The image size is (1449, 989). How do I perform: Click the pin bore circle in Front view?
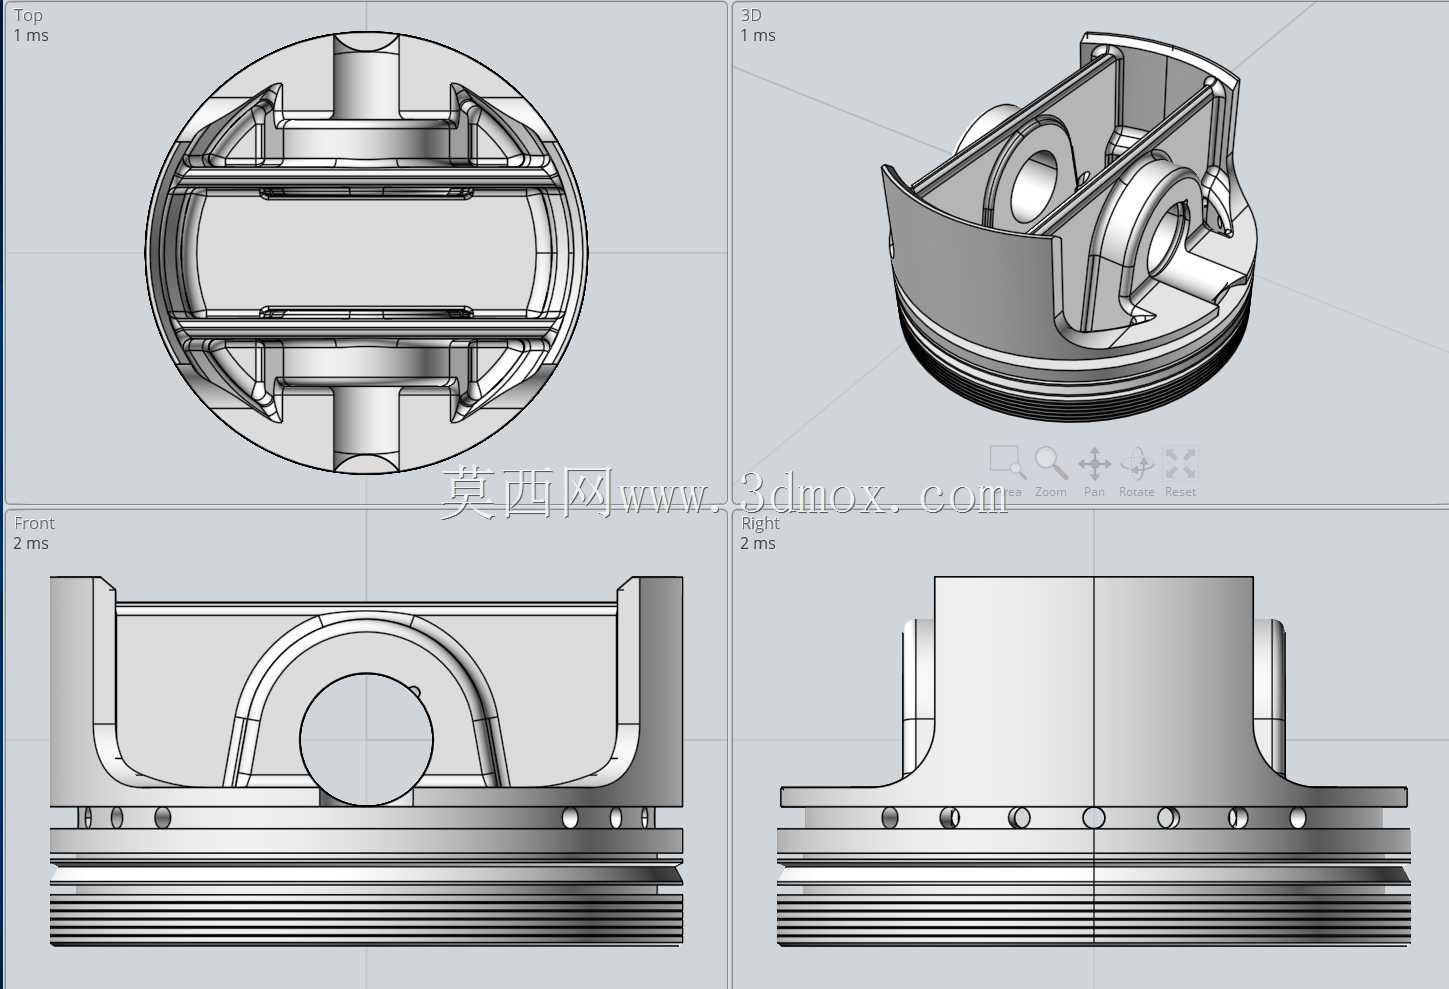click(366, 739)
